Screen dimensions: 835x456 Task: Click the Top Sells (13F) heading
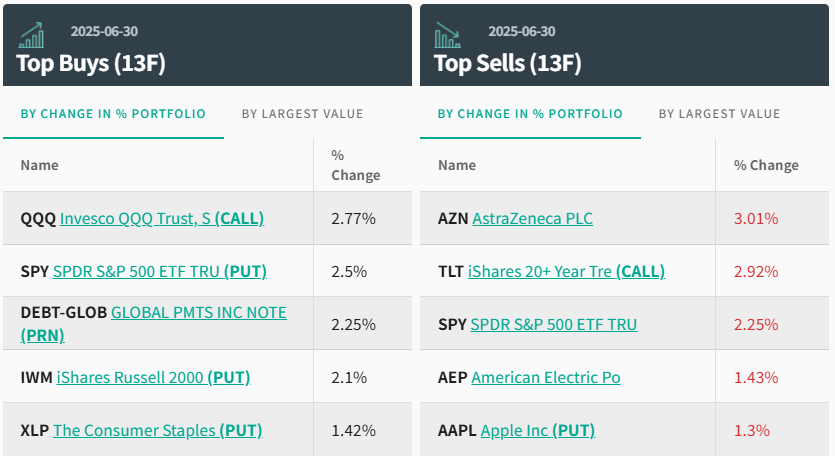pos(507,63)
